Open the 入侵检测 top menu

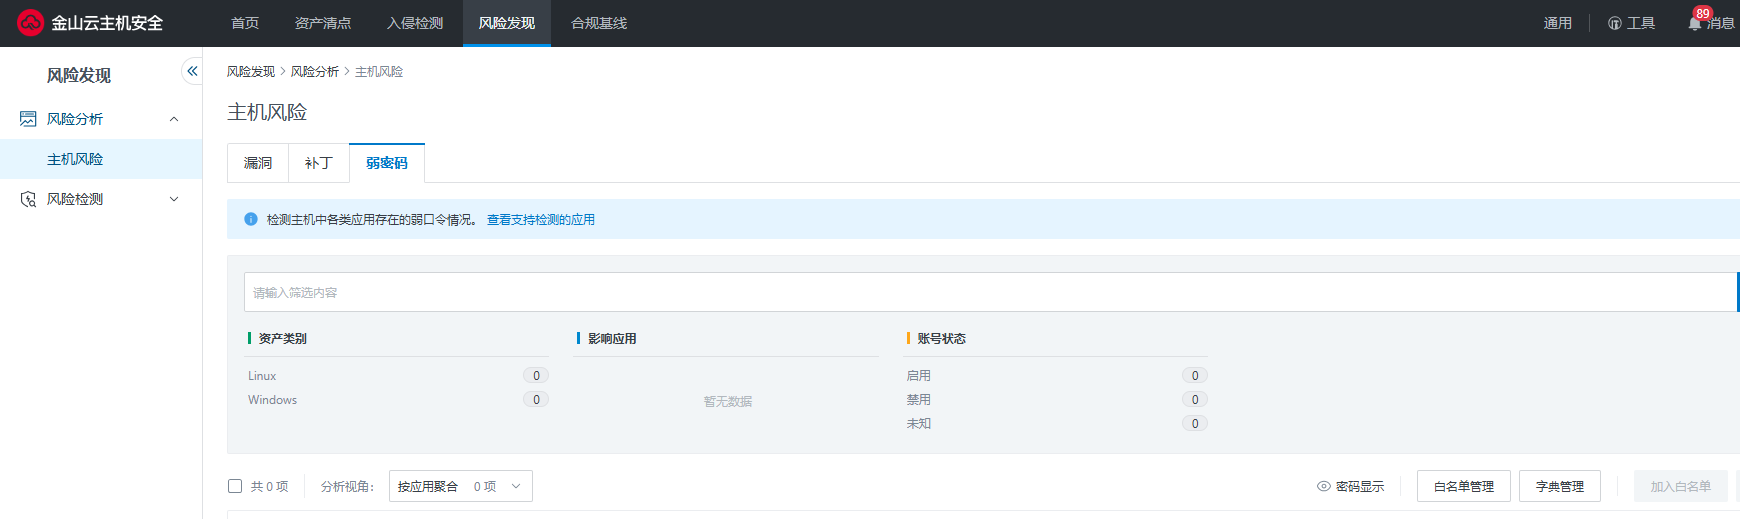[415, 23]
